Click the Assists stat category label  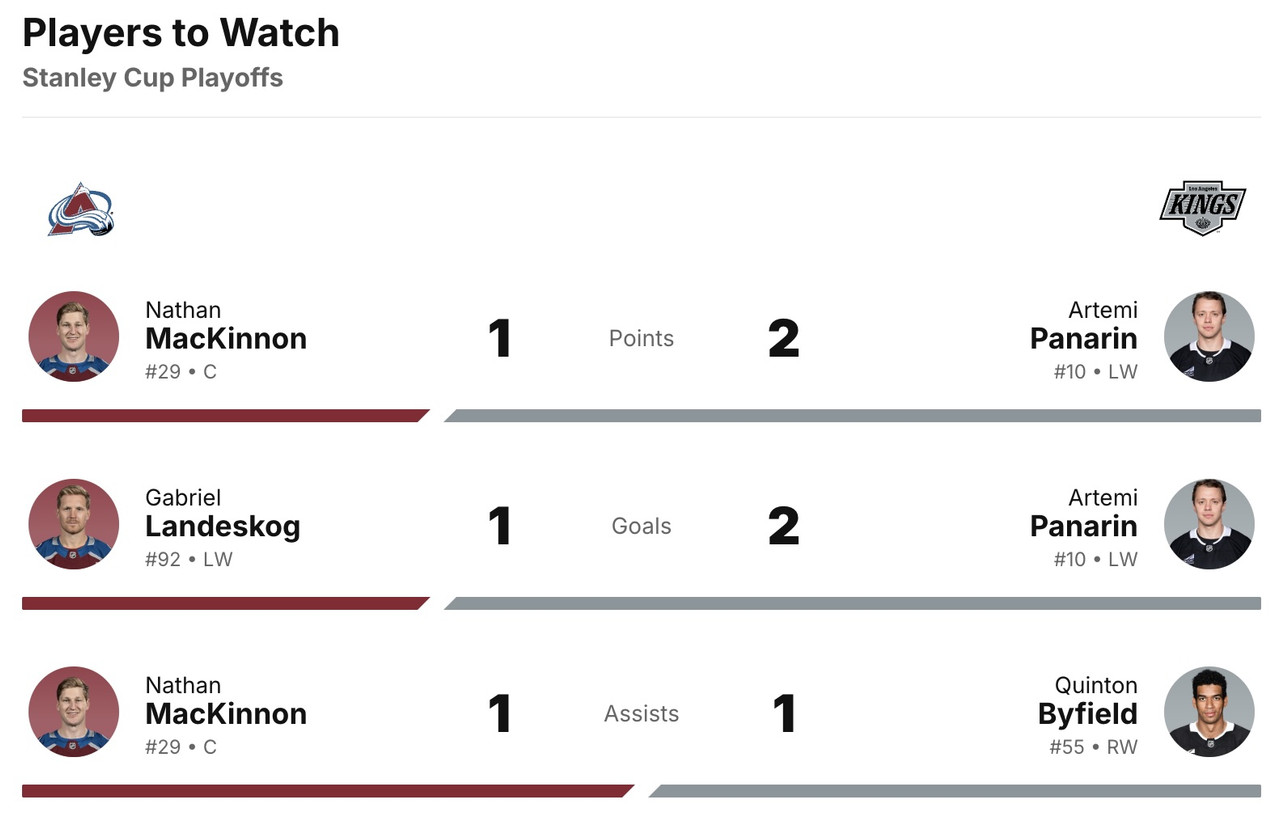[641, 714]
